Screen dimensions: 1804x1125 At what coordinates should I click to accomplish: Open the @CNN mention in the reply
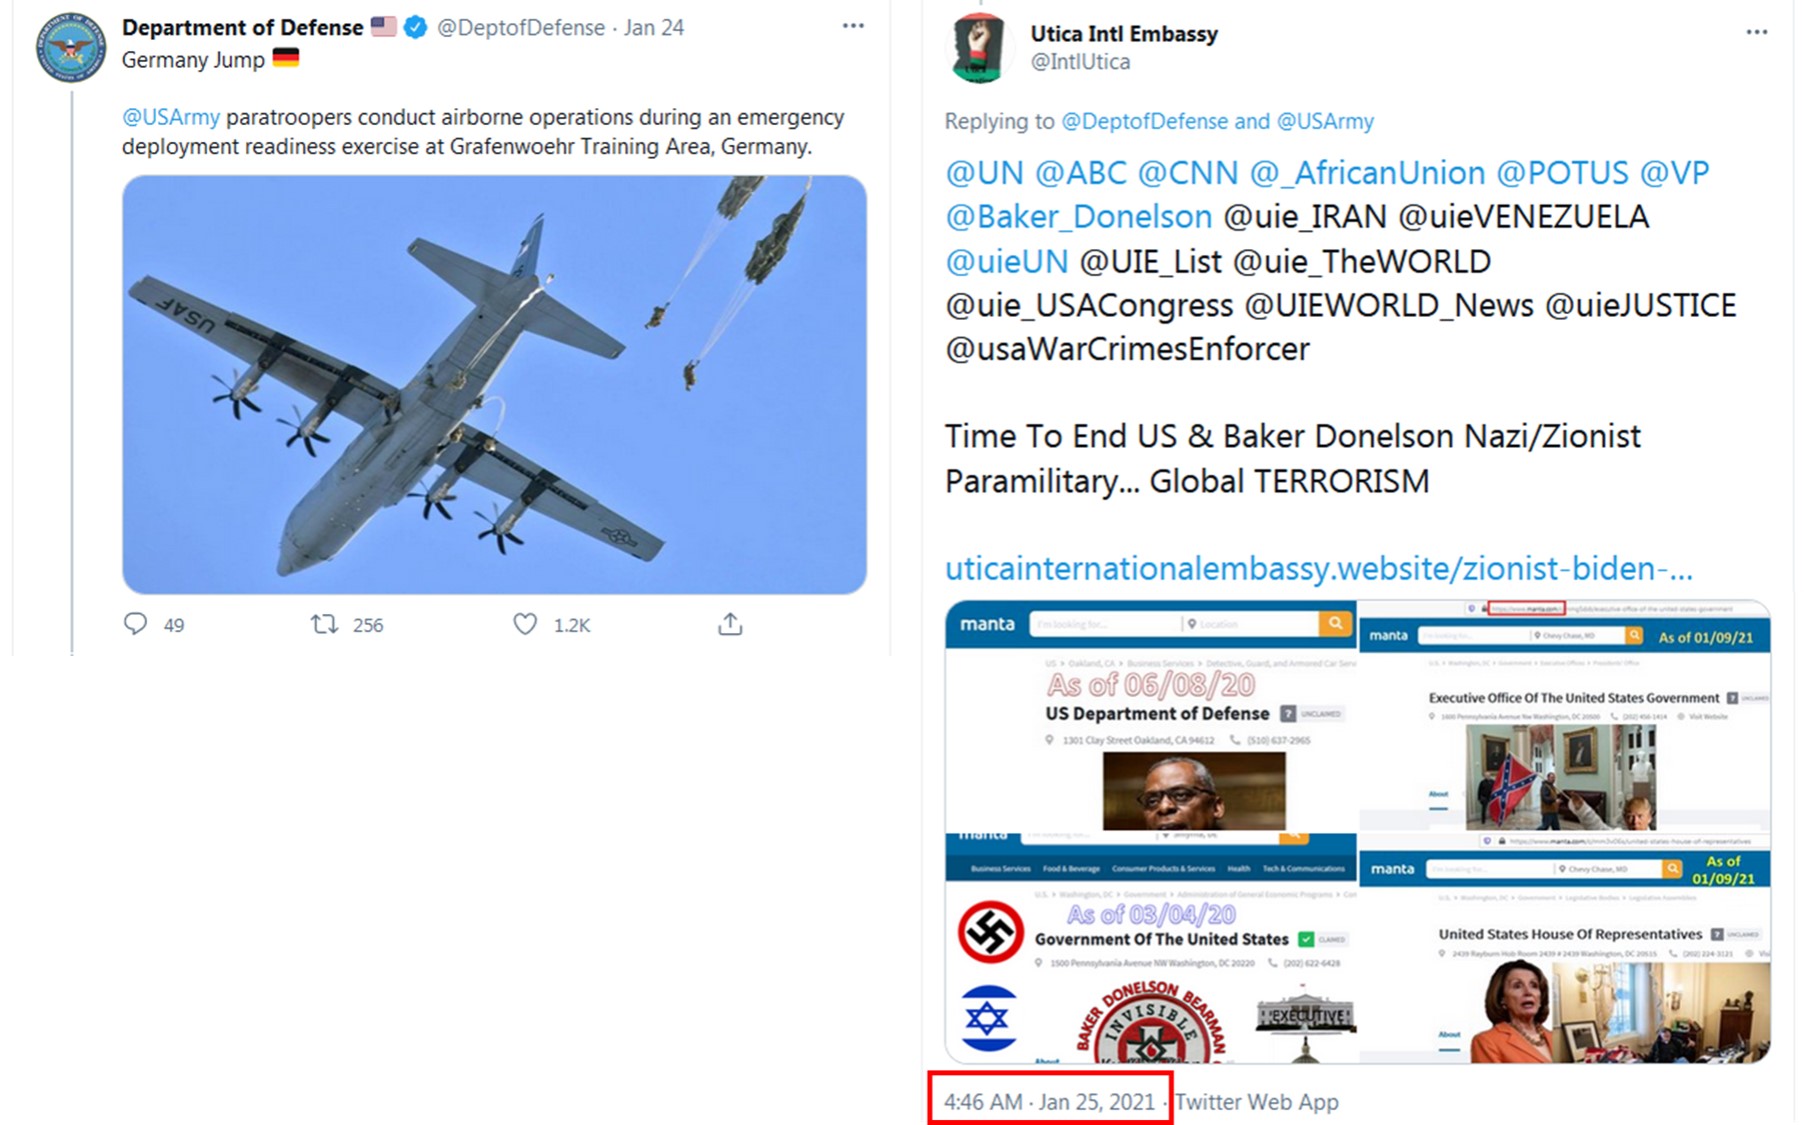1188,172
